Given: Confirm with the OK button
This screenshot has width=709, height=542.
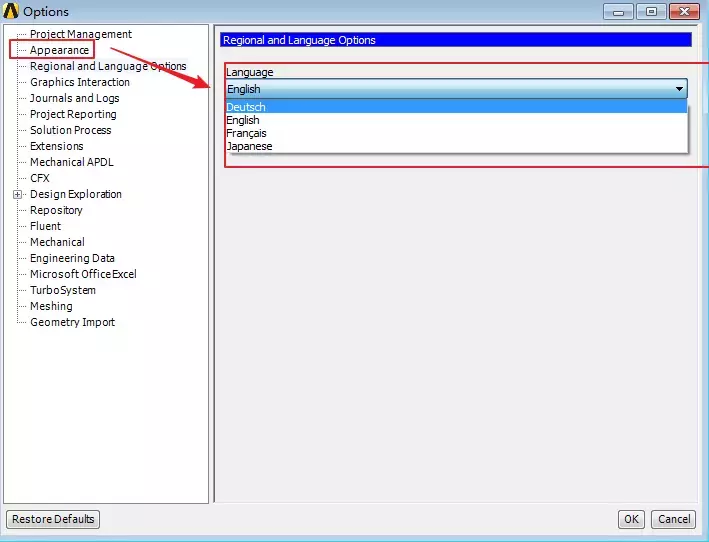Looking at the screenshot, I should click(631, 519).
